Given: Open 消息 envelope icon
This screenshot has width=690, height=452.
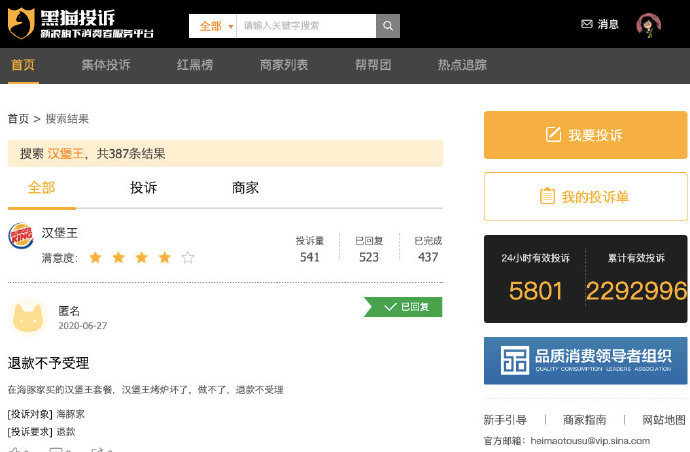Looking at the screenshot, I should point(587,24).
